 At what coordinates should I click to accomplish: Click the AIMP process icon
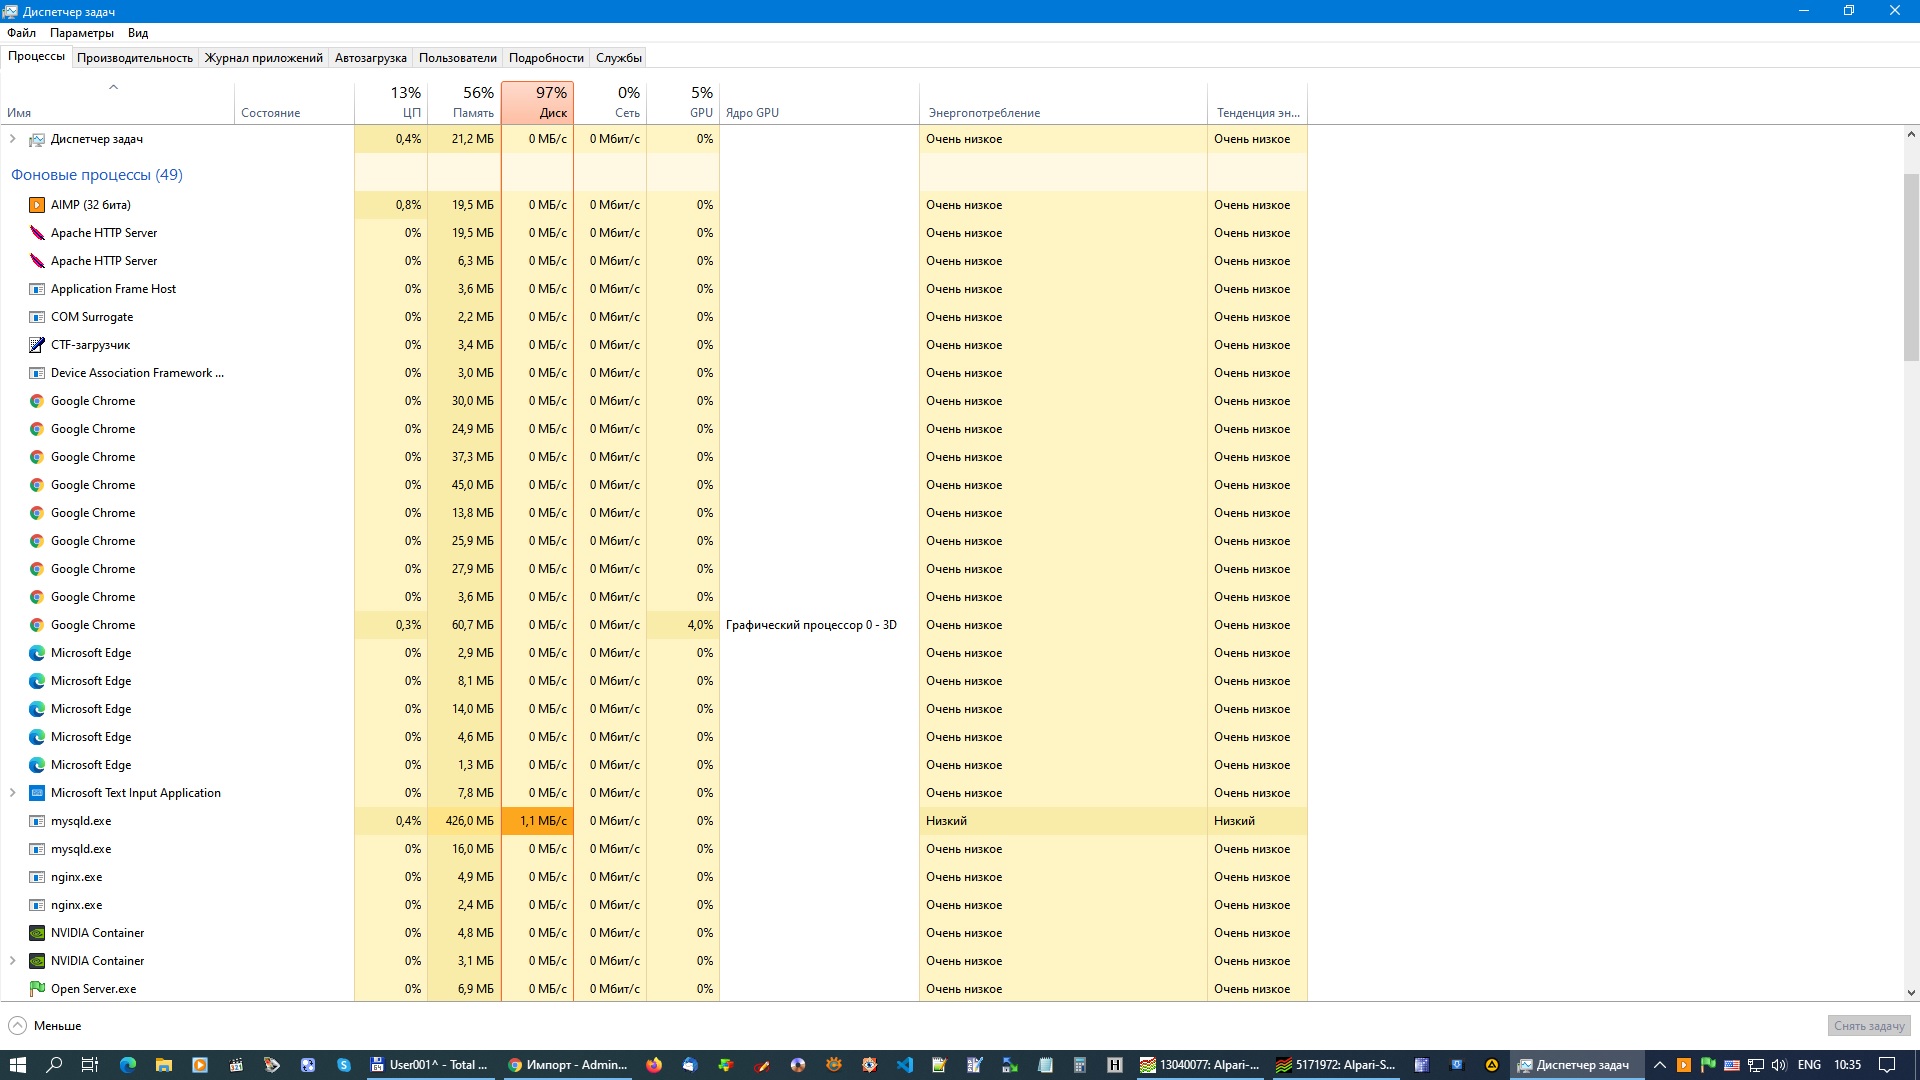coord(37,205)
